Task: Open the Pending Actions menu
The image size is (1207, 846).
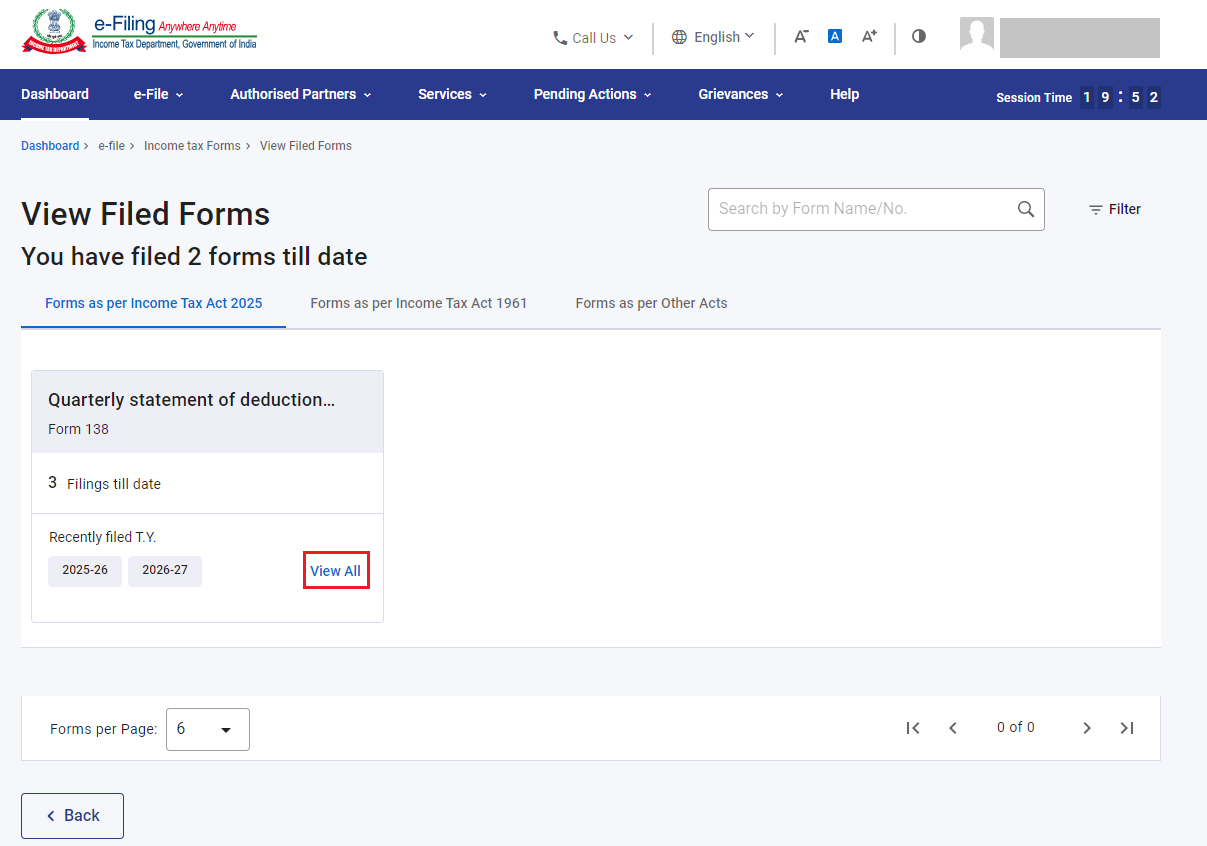Action: tap(592, 94)
